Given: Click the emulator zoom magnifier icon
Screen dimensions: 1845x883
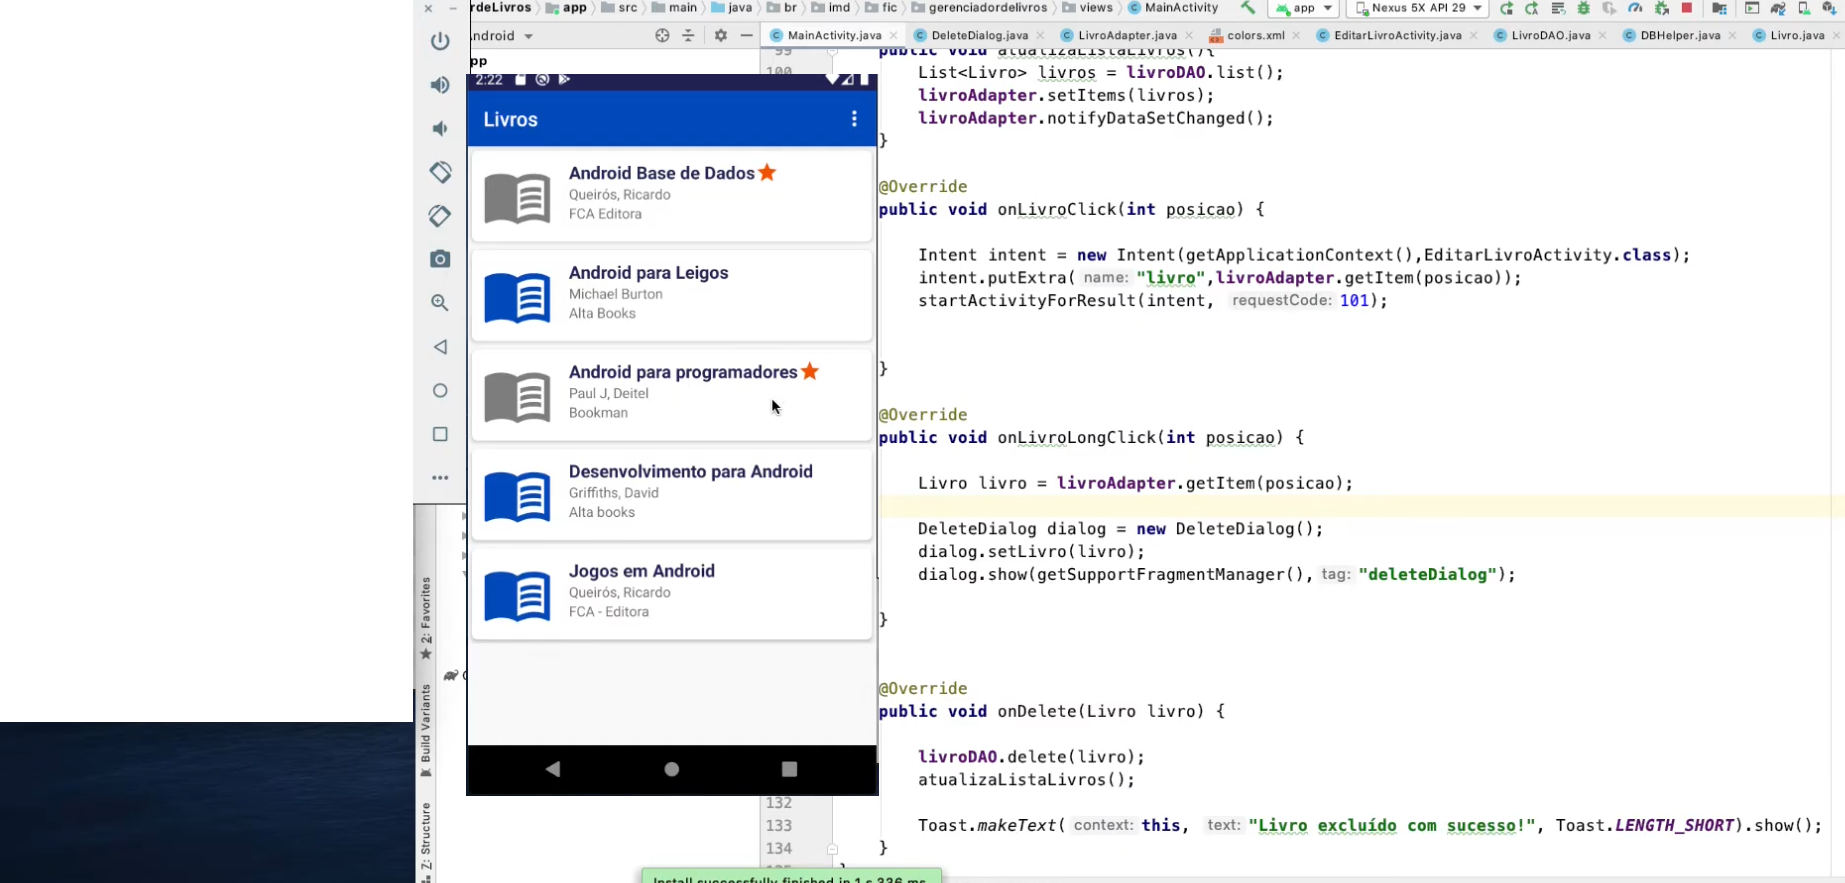Looking at the screenshot, I should (x=440, y=303).
